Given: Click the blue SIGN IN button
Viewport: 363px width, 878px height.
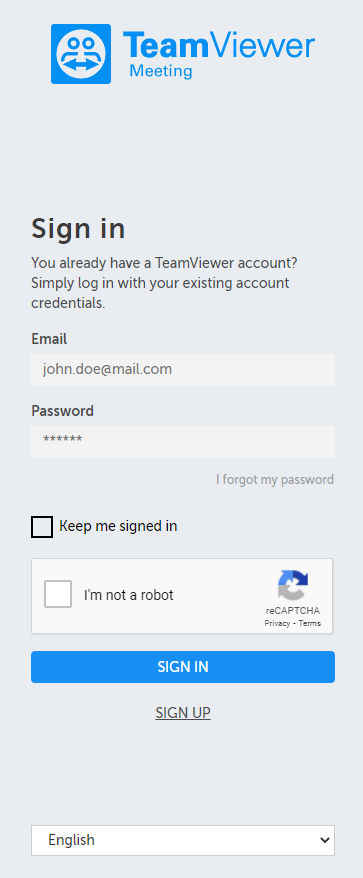Looking at the screenshot, I should (183, 666).
